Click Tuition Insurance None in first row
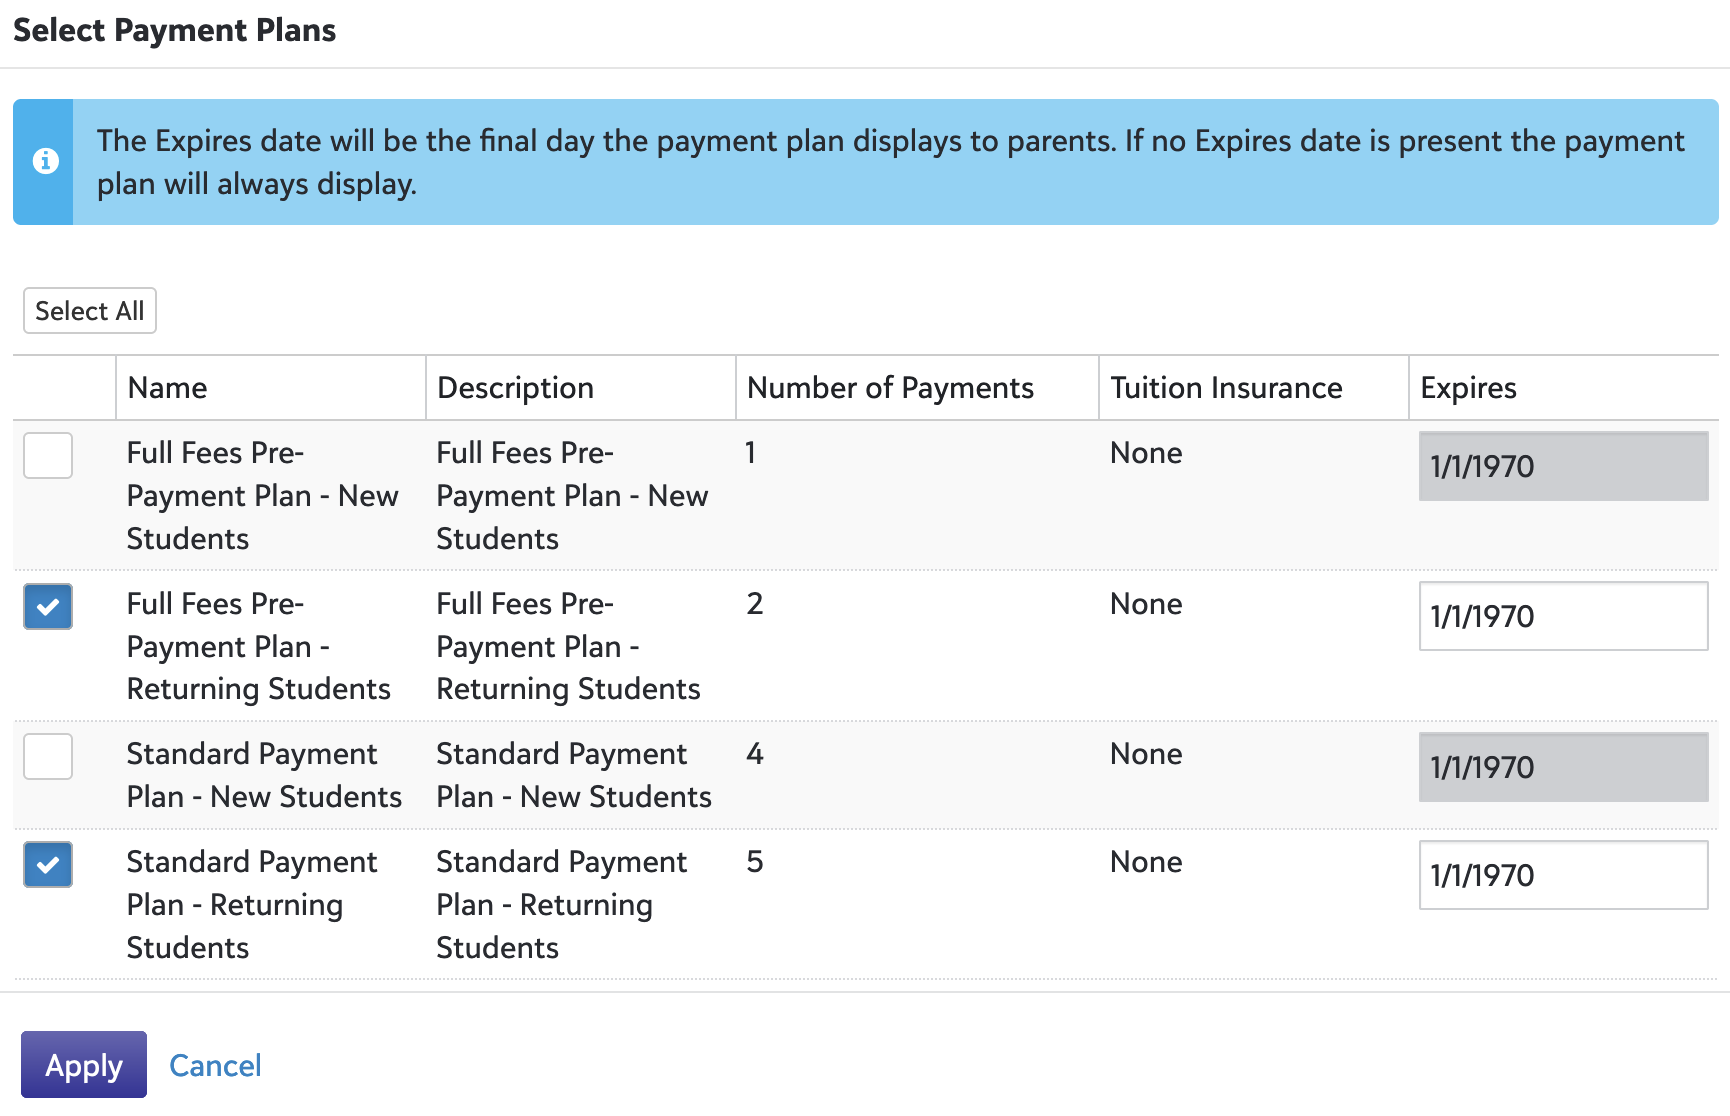The image size is (1730, 1116). 1146,453
